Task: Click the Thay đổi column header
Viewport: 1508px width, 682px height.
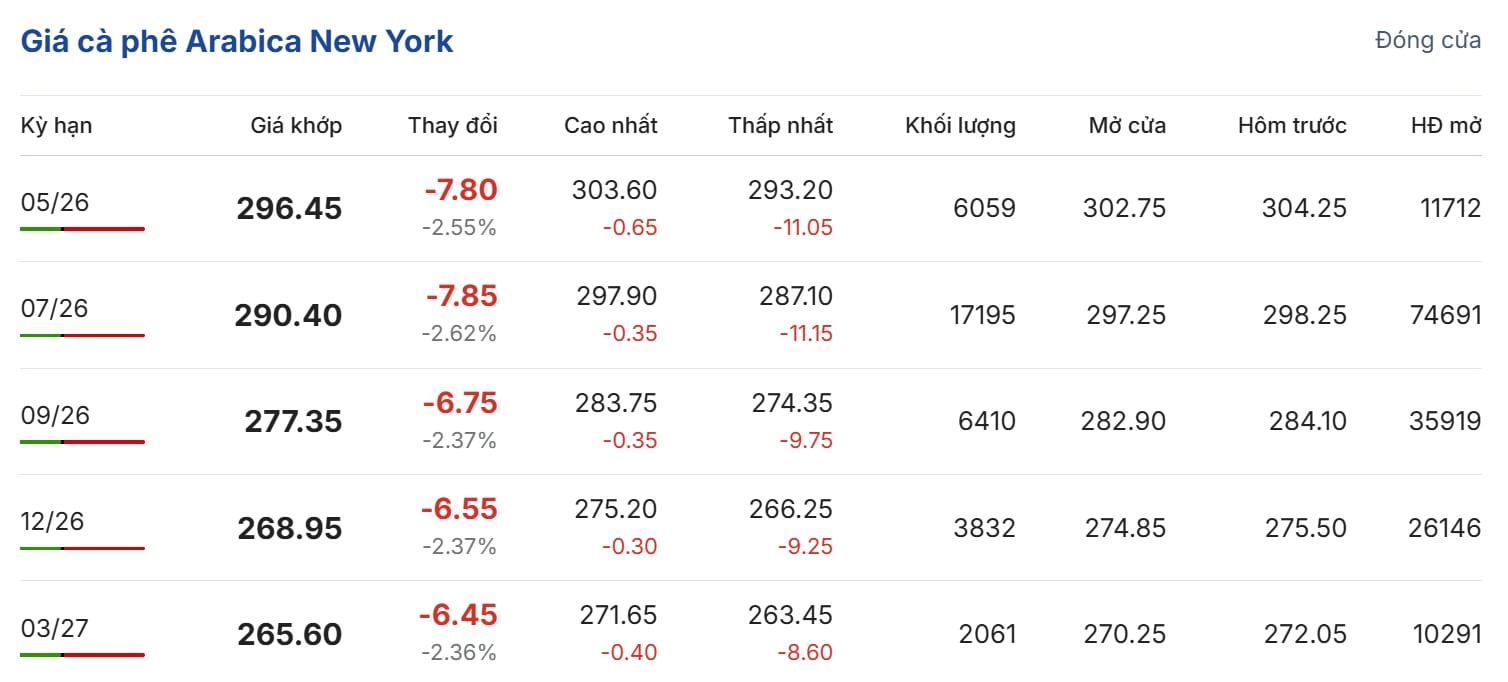Action: pyautogui.click(x=452, y=126)
